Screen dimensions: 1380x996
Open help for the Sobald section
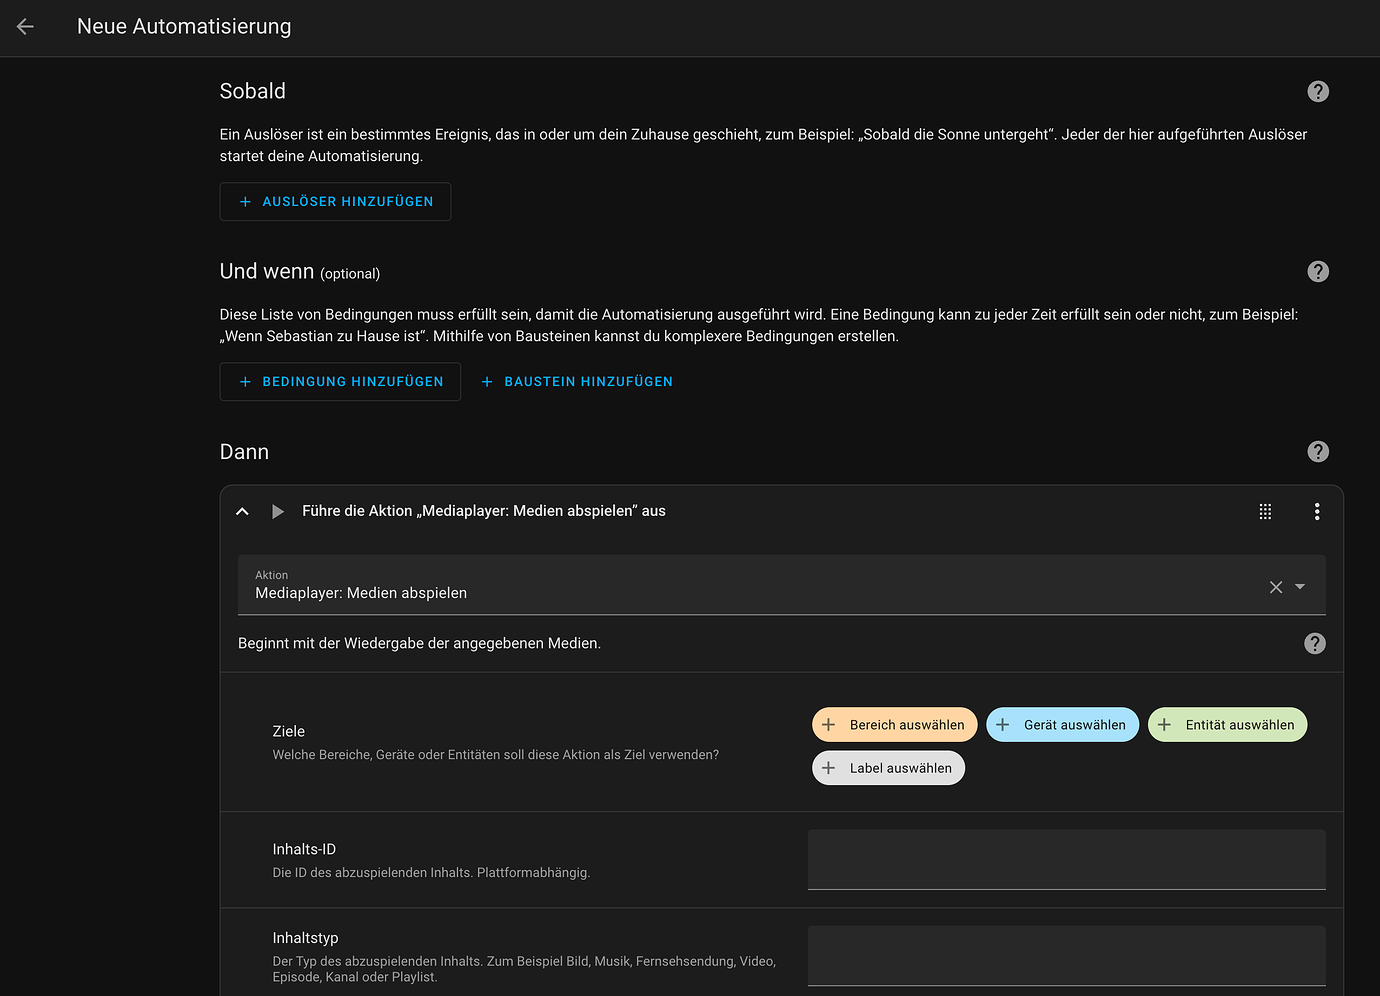1318,92
